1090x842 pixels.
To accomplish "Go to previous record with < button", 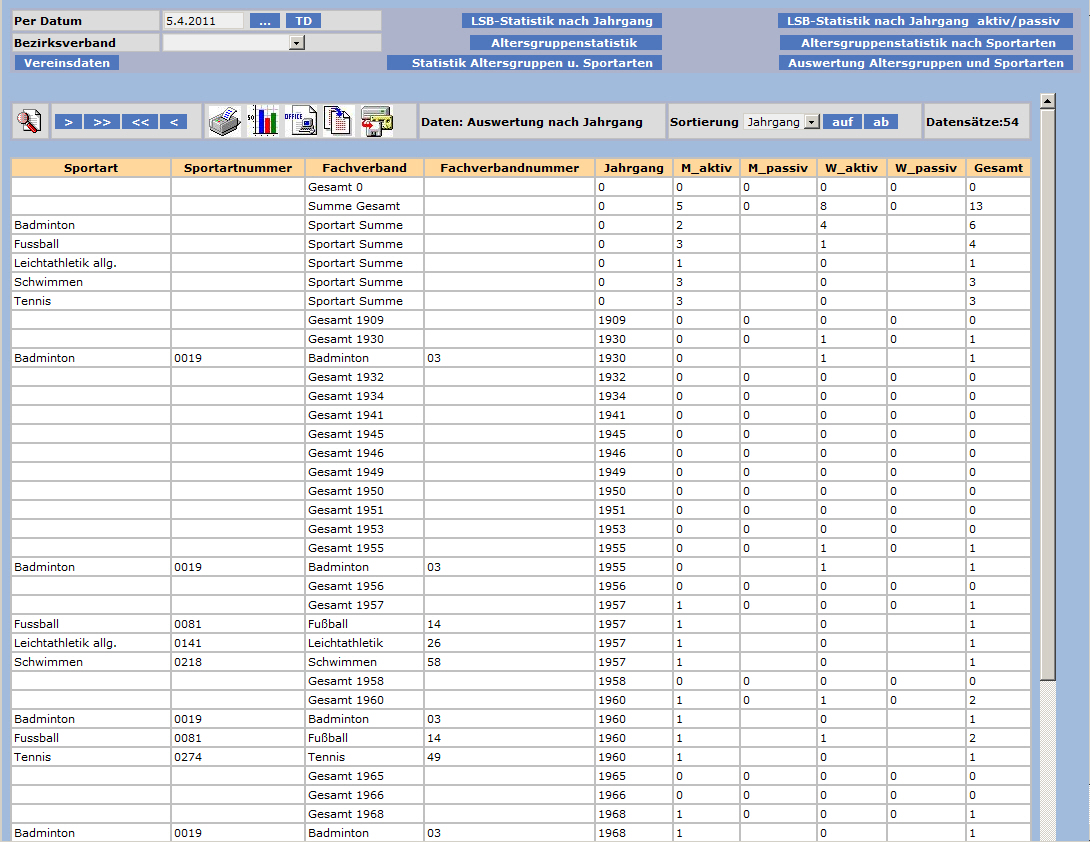I will coord(174,122).
